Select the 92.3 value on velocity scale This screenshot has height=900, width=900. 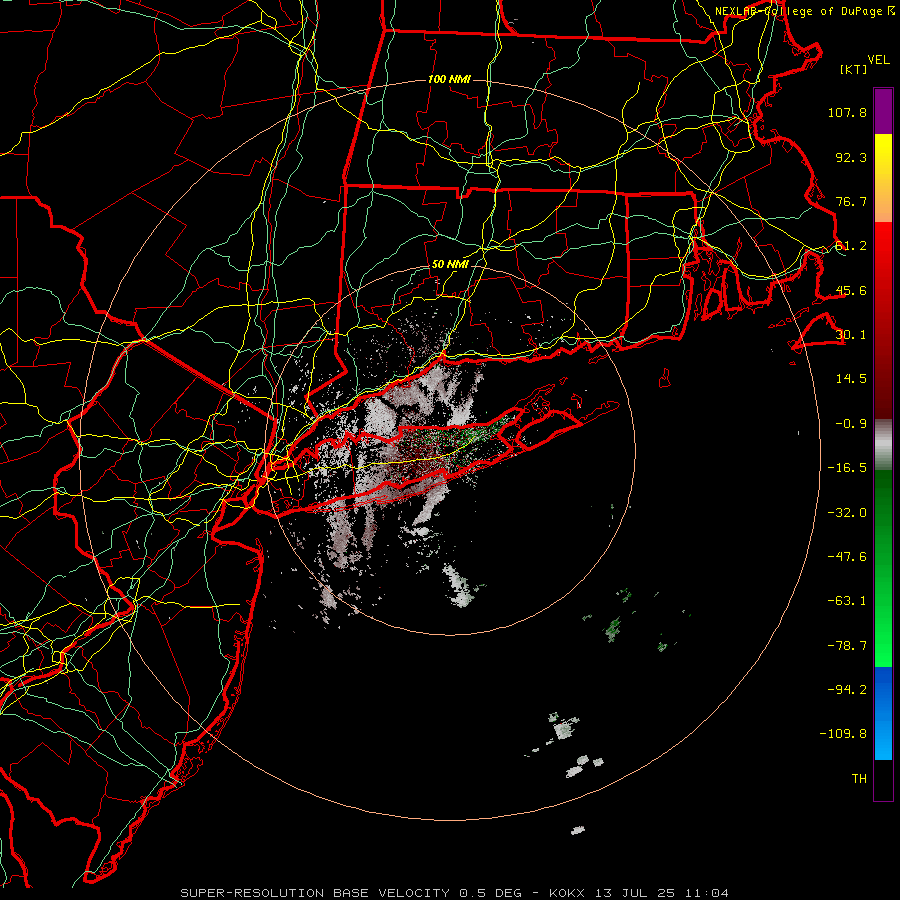pos(851,157)
